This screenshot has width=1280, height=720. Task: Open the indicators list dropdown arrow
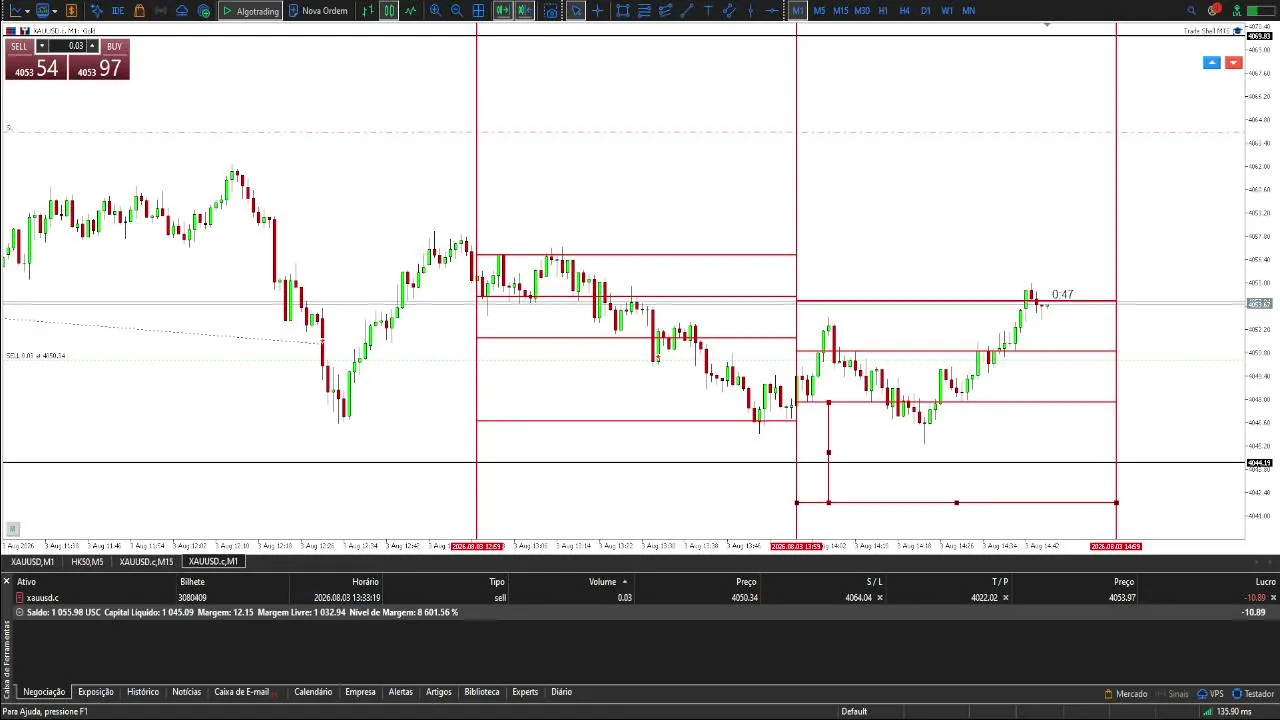54,11
